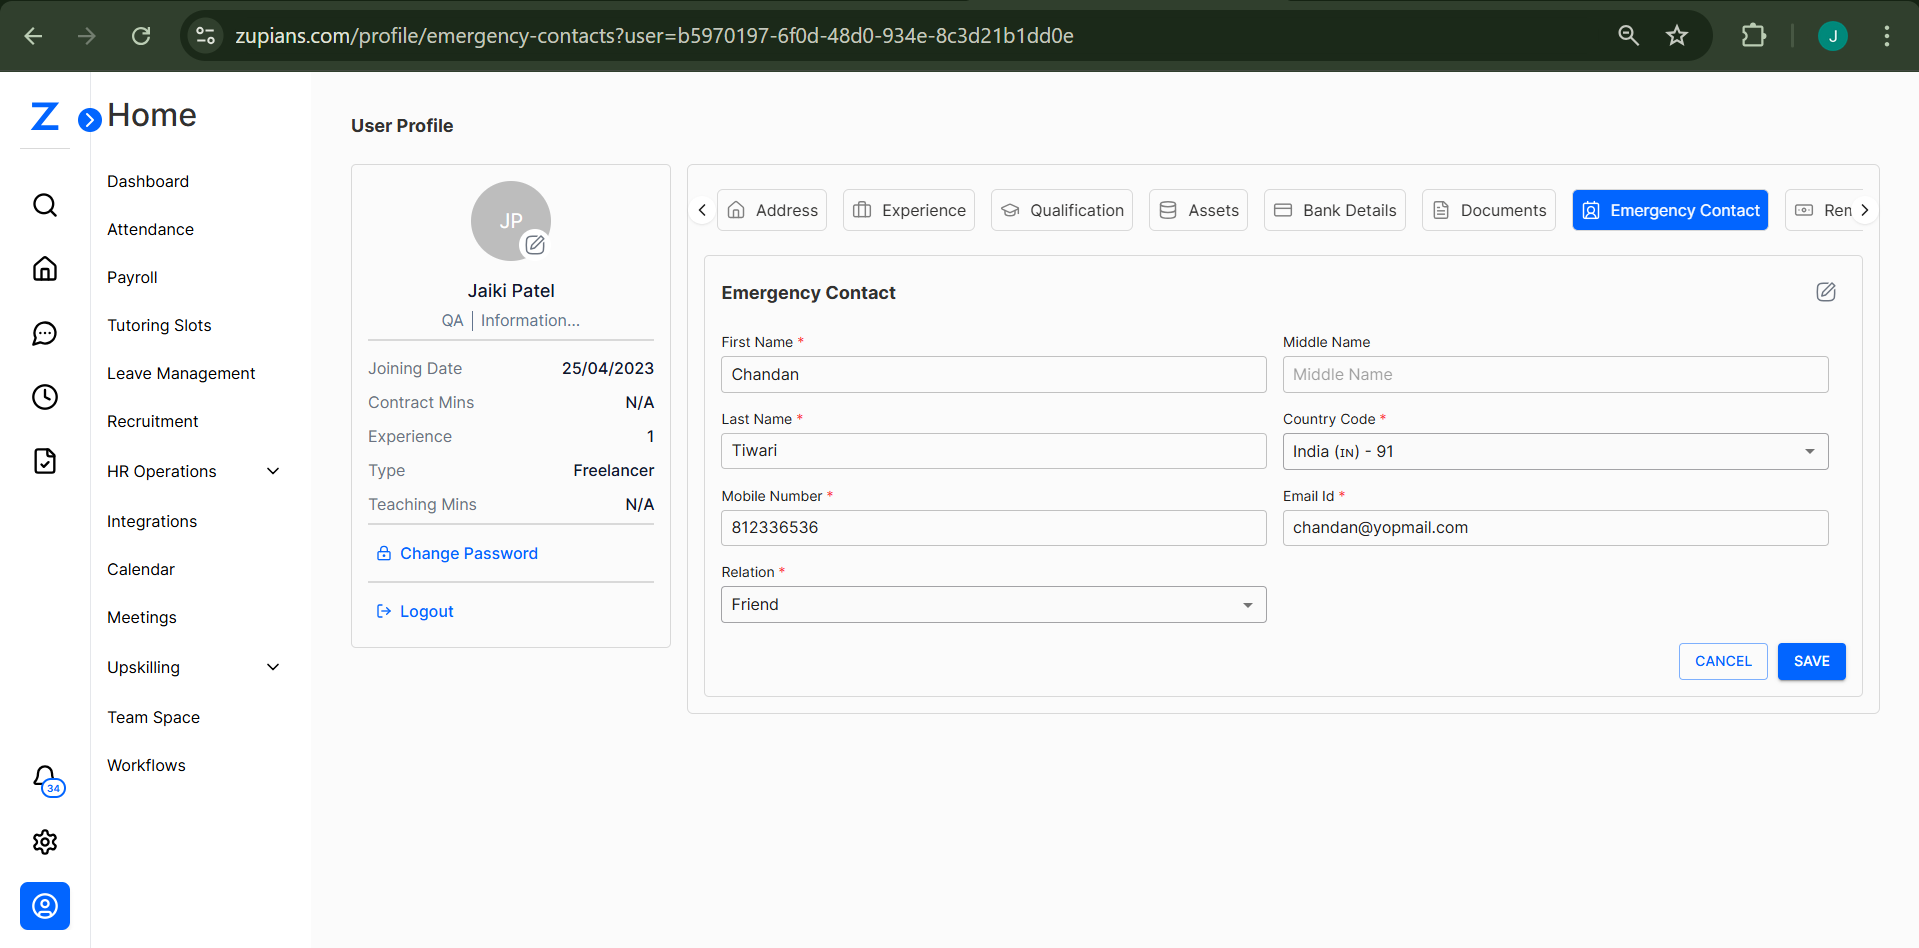Screen dimensions: 1919x948
Task: Open notifications bell with 34 badge
Action: [x=46, y=779]
